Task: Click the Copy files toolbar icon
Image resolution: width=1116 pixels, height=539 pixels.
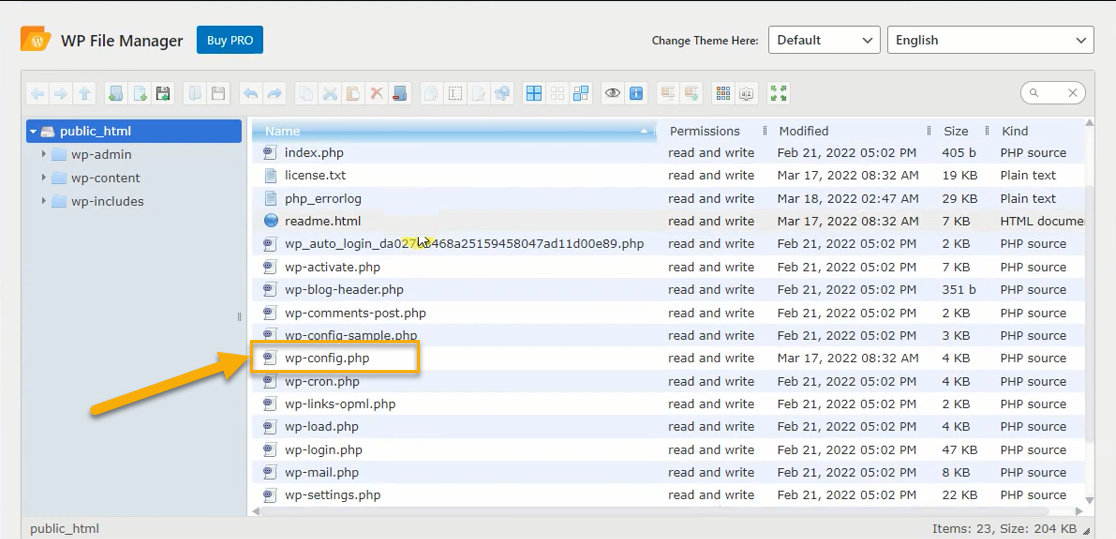Action: pos(306,93)
